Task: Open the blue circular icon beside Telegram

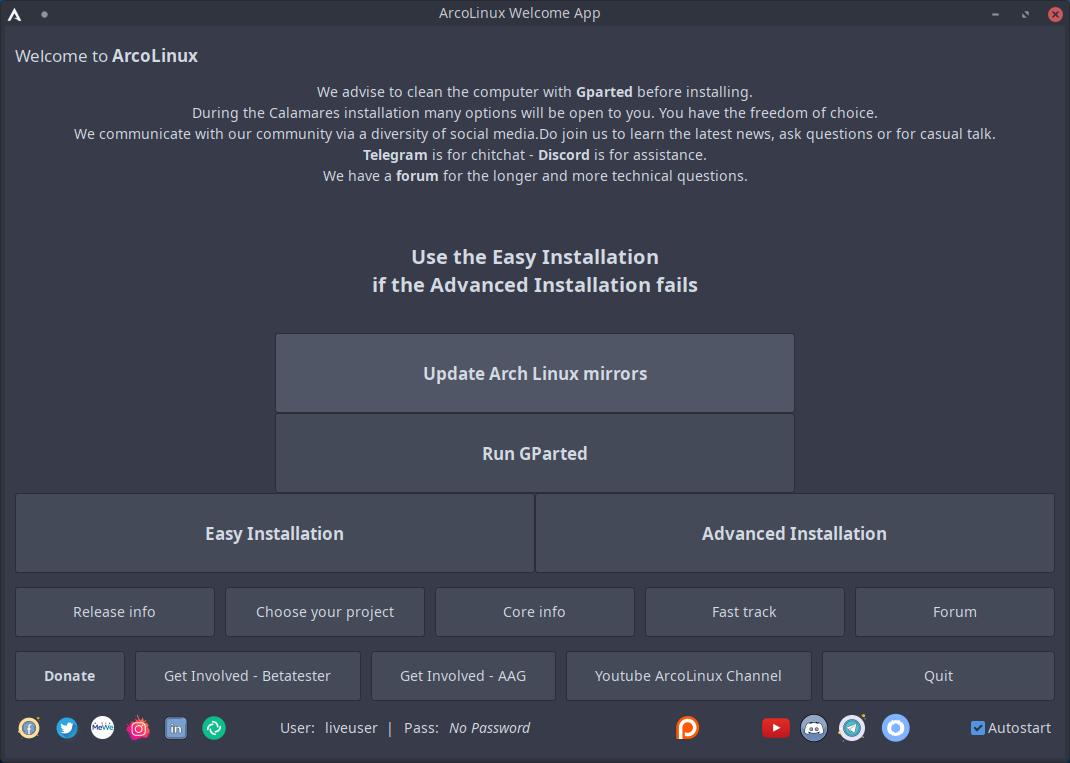Action: pos(895,728)
